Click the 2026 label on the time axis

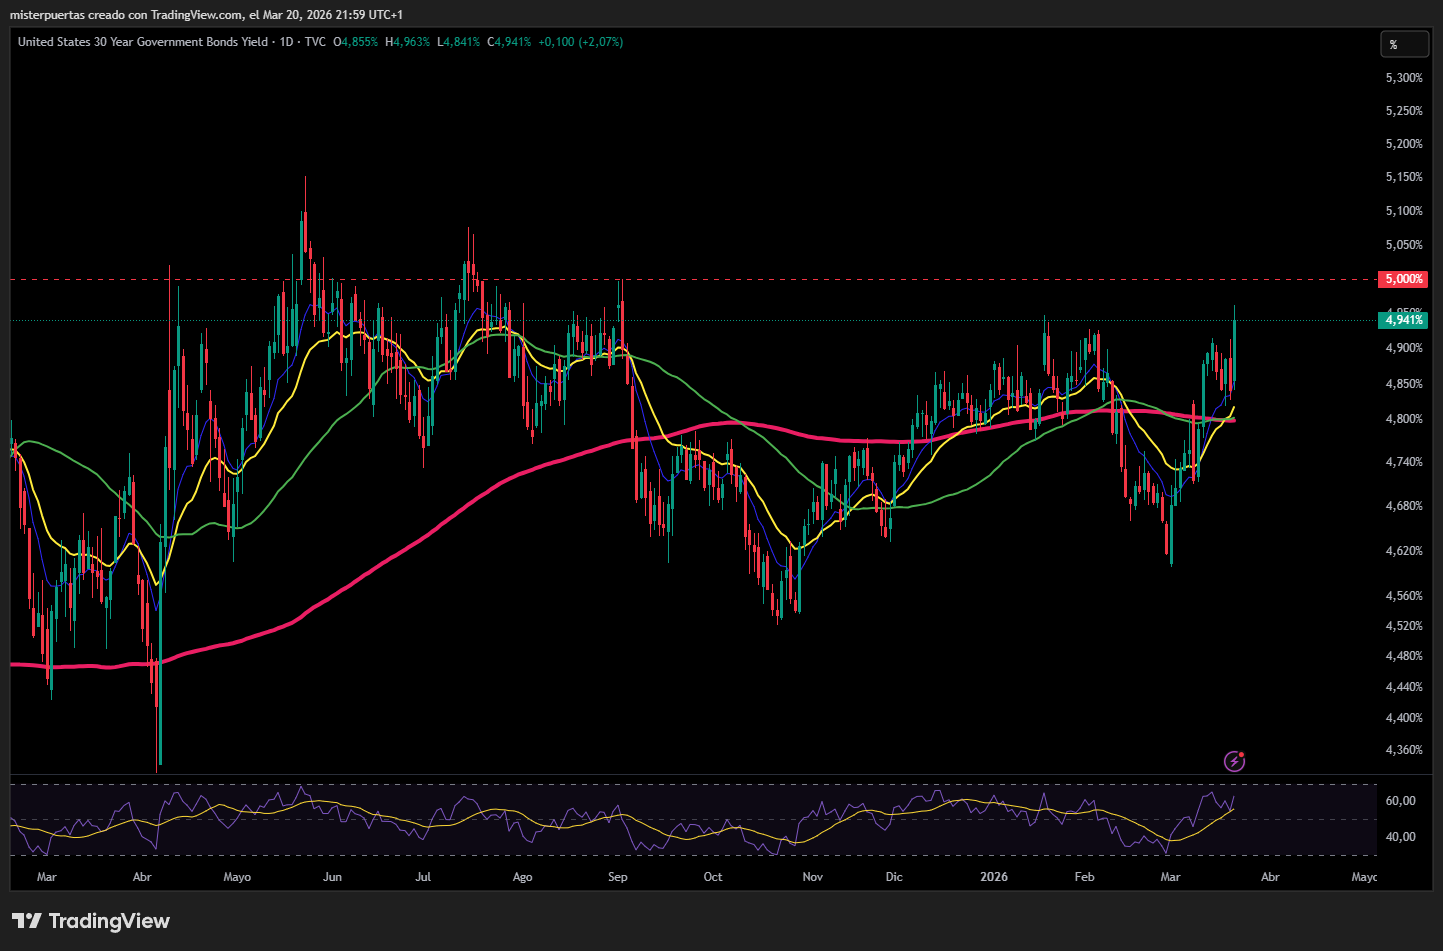coord(993,877)
